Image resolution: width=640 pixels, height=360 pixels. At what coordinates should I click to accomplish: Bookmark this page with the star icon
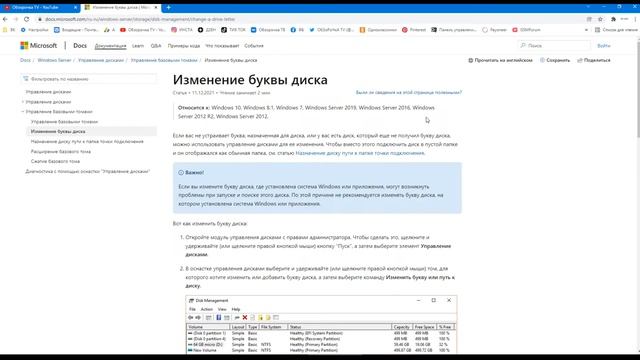pos(600,19)
